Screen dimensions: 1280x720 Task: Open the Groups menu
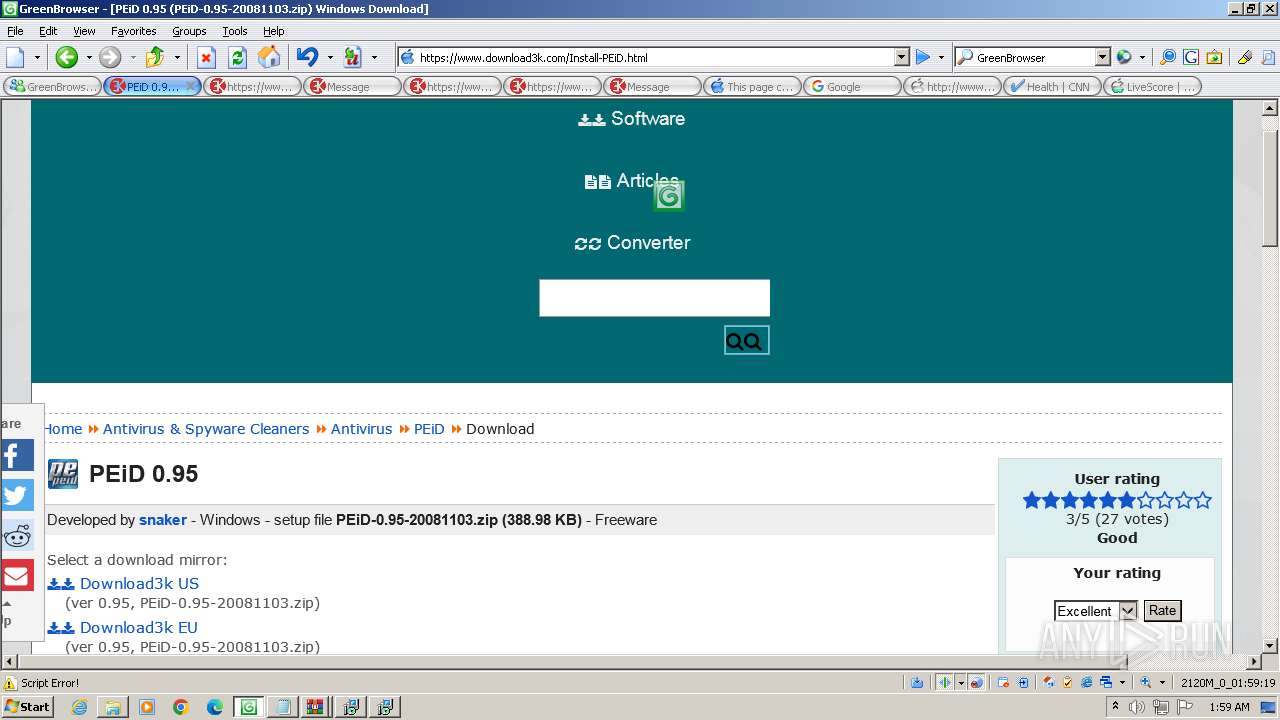click(189, 31)
